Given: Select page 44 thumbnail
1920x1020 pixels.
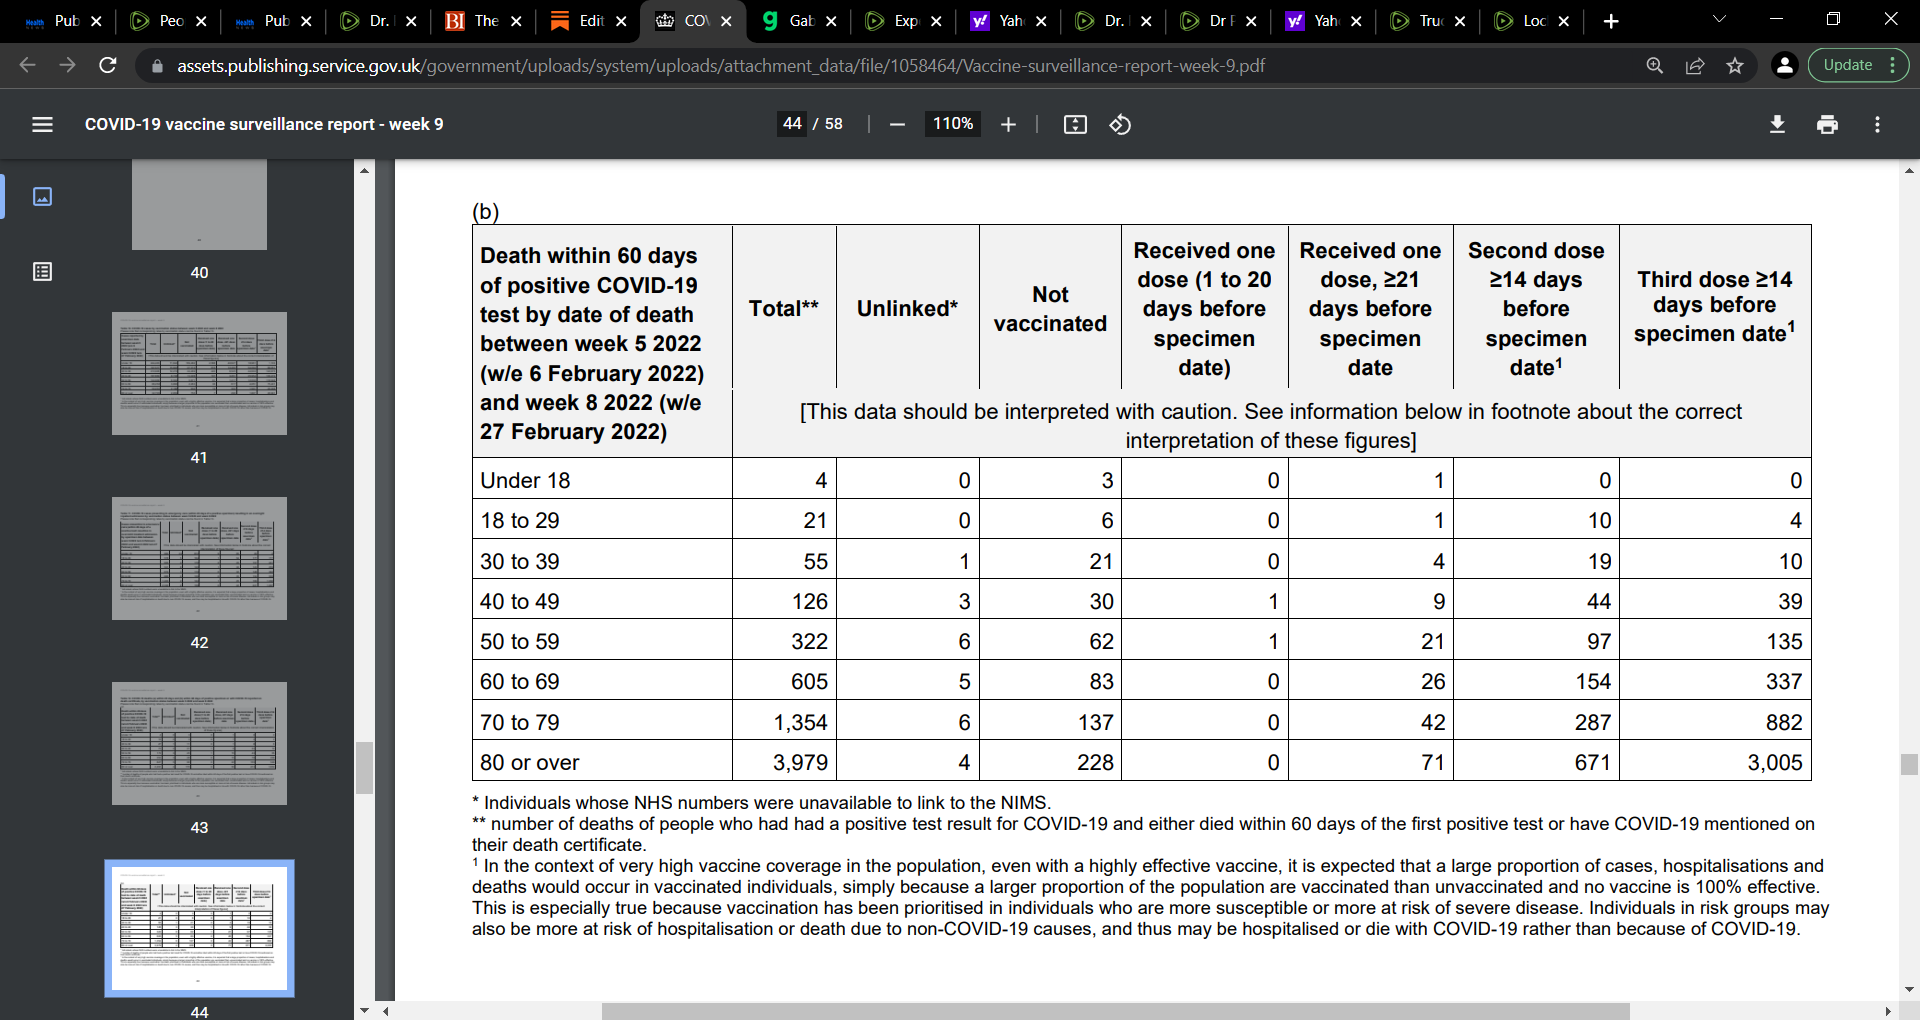Looking at the screenshot, I should tap(199, 928).
